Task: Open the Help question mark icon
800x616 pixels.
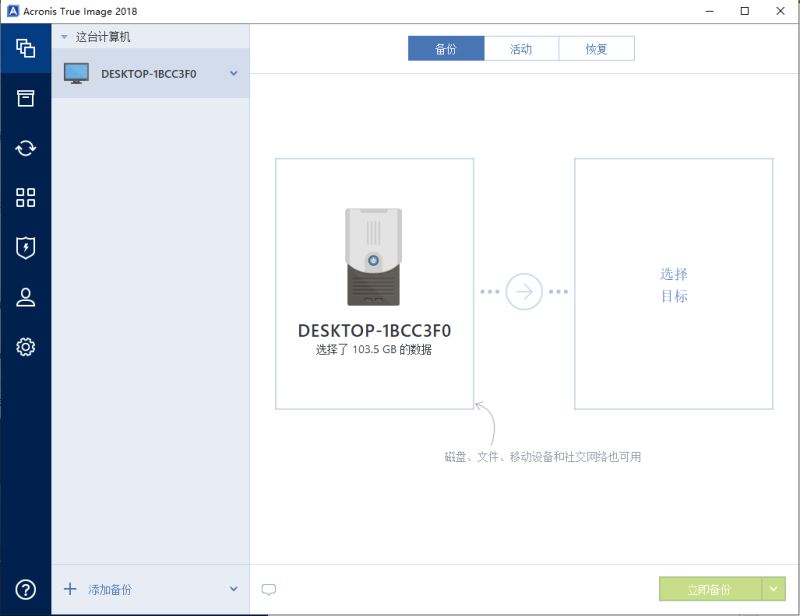Action: pyautogui.click(x=26, y=589)
